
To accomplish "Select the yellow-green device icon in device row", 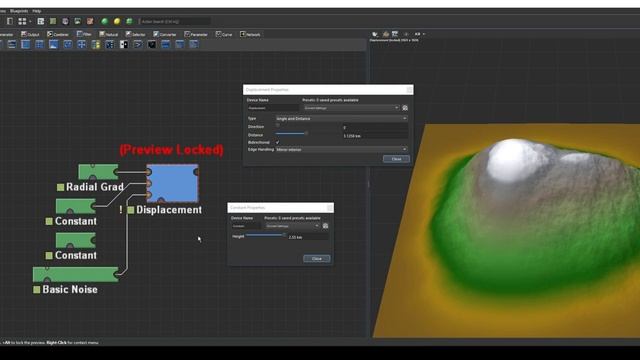I will coord(96,44).
